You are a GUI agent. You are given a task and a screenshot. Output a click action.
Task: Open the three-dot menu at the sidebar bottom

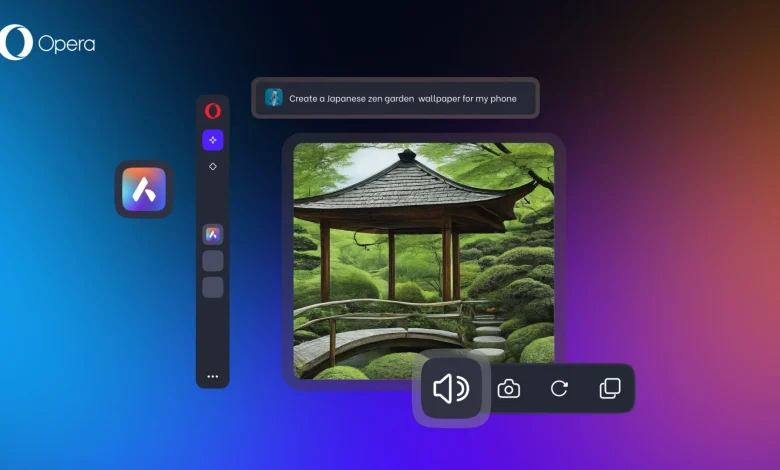(x=212, y=376)
